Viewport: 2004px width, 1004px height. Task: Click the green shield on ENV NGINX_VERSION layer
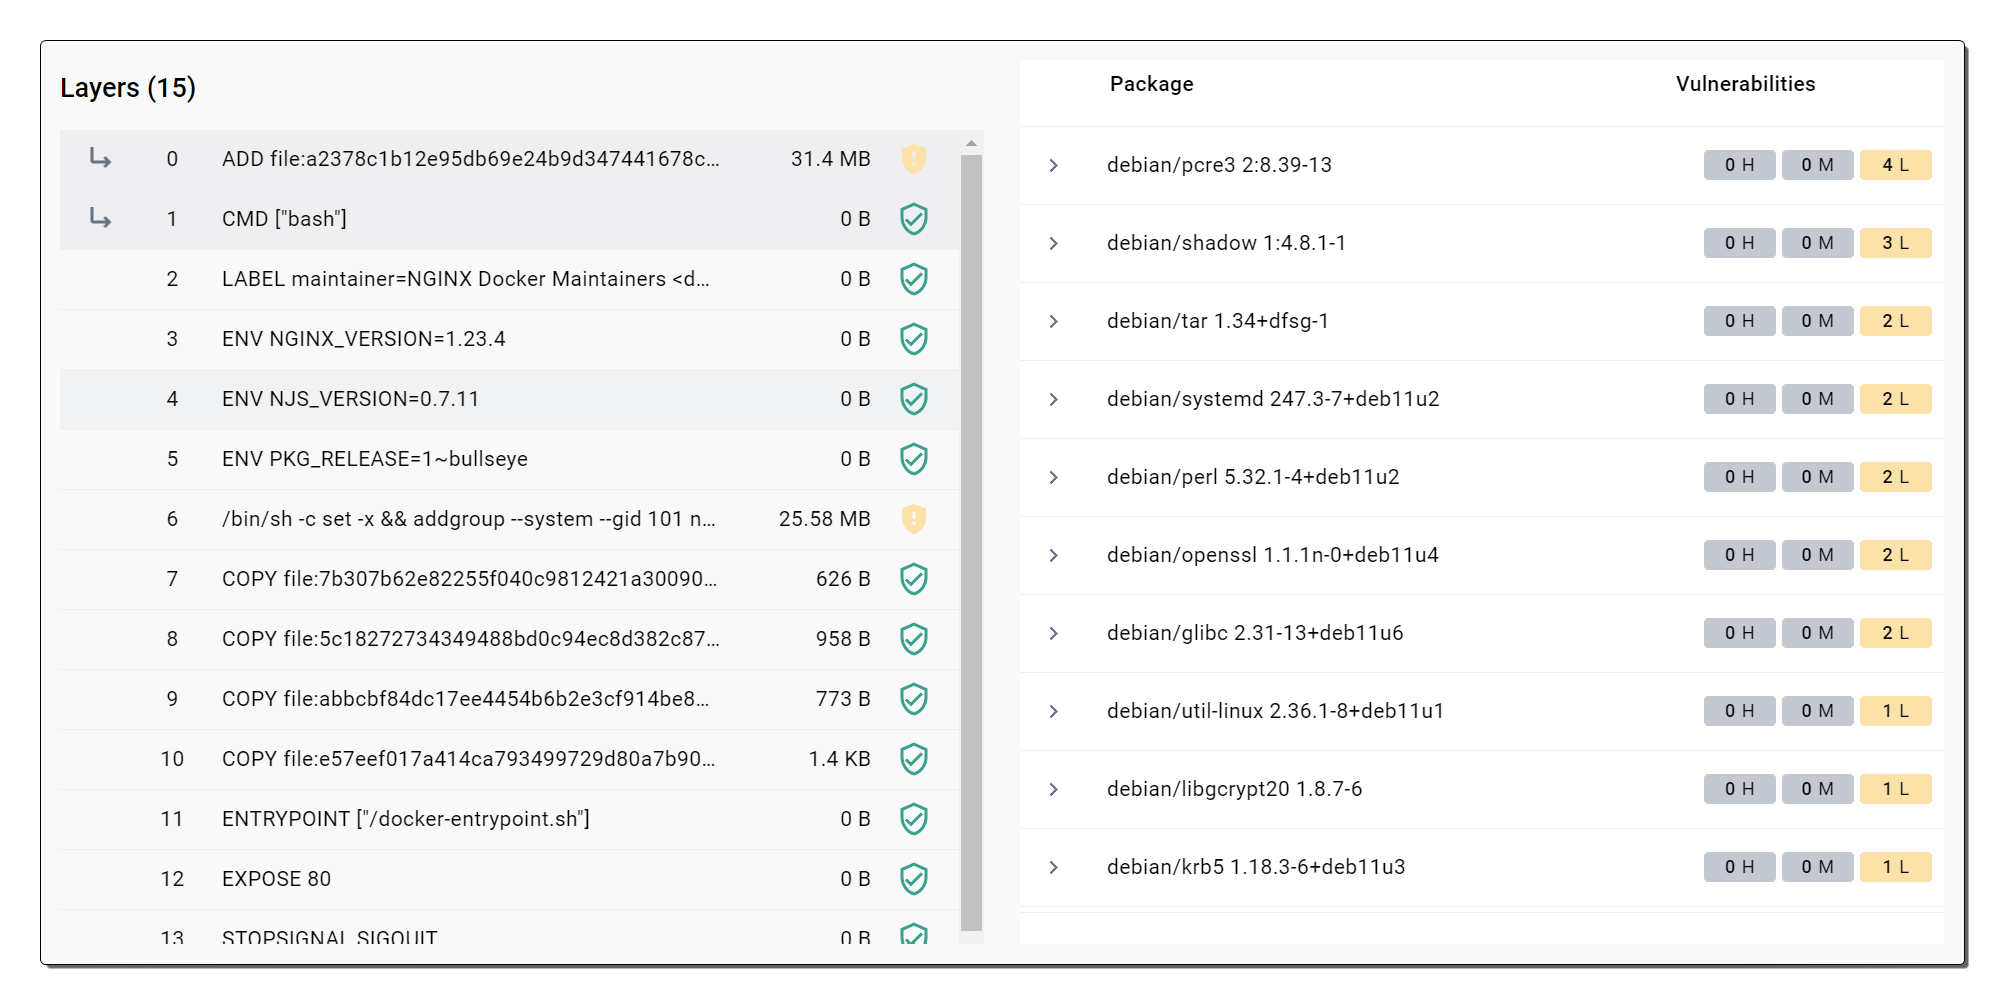coord(913,339)
